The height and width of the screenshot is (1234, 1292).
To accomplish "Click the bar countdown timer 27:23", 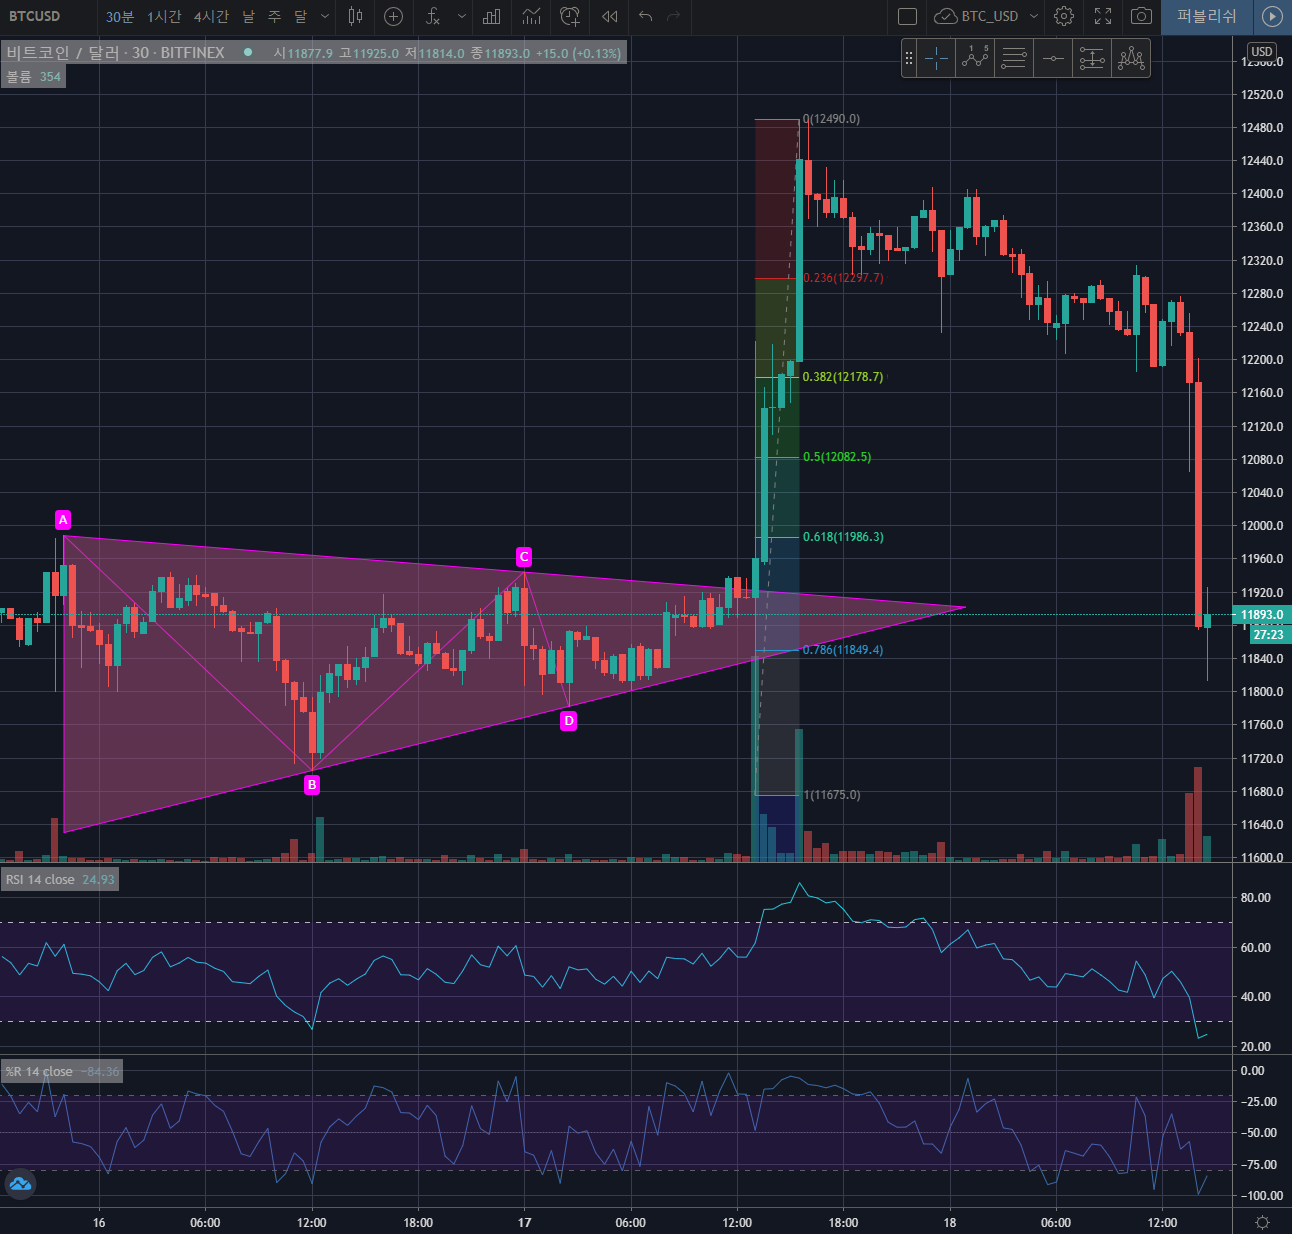I will point(1268,635).
